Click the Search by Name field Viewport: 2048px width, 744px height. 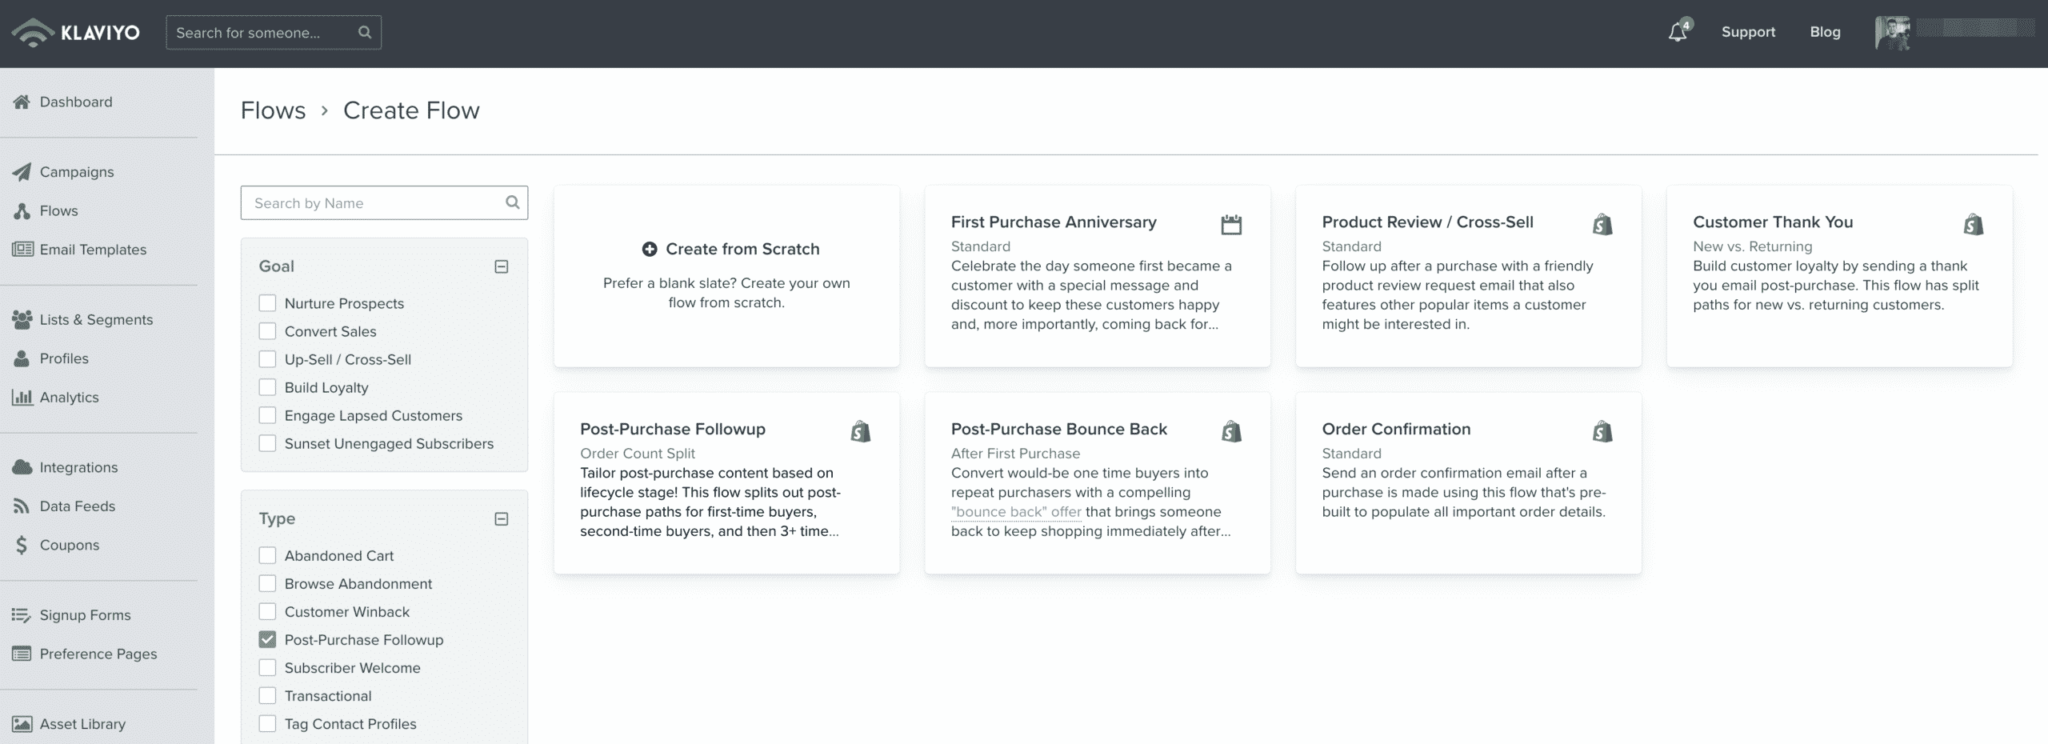[376, 203]
